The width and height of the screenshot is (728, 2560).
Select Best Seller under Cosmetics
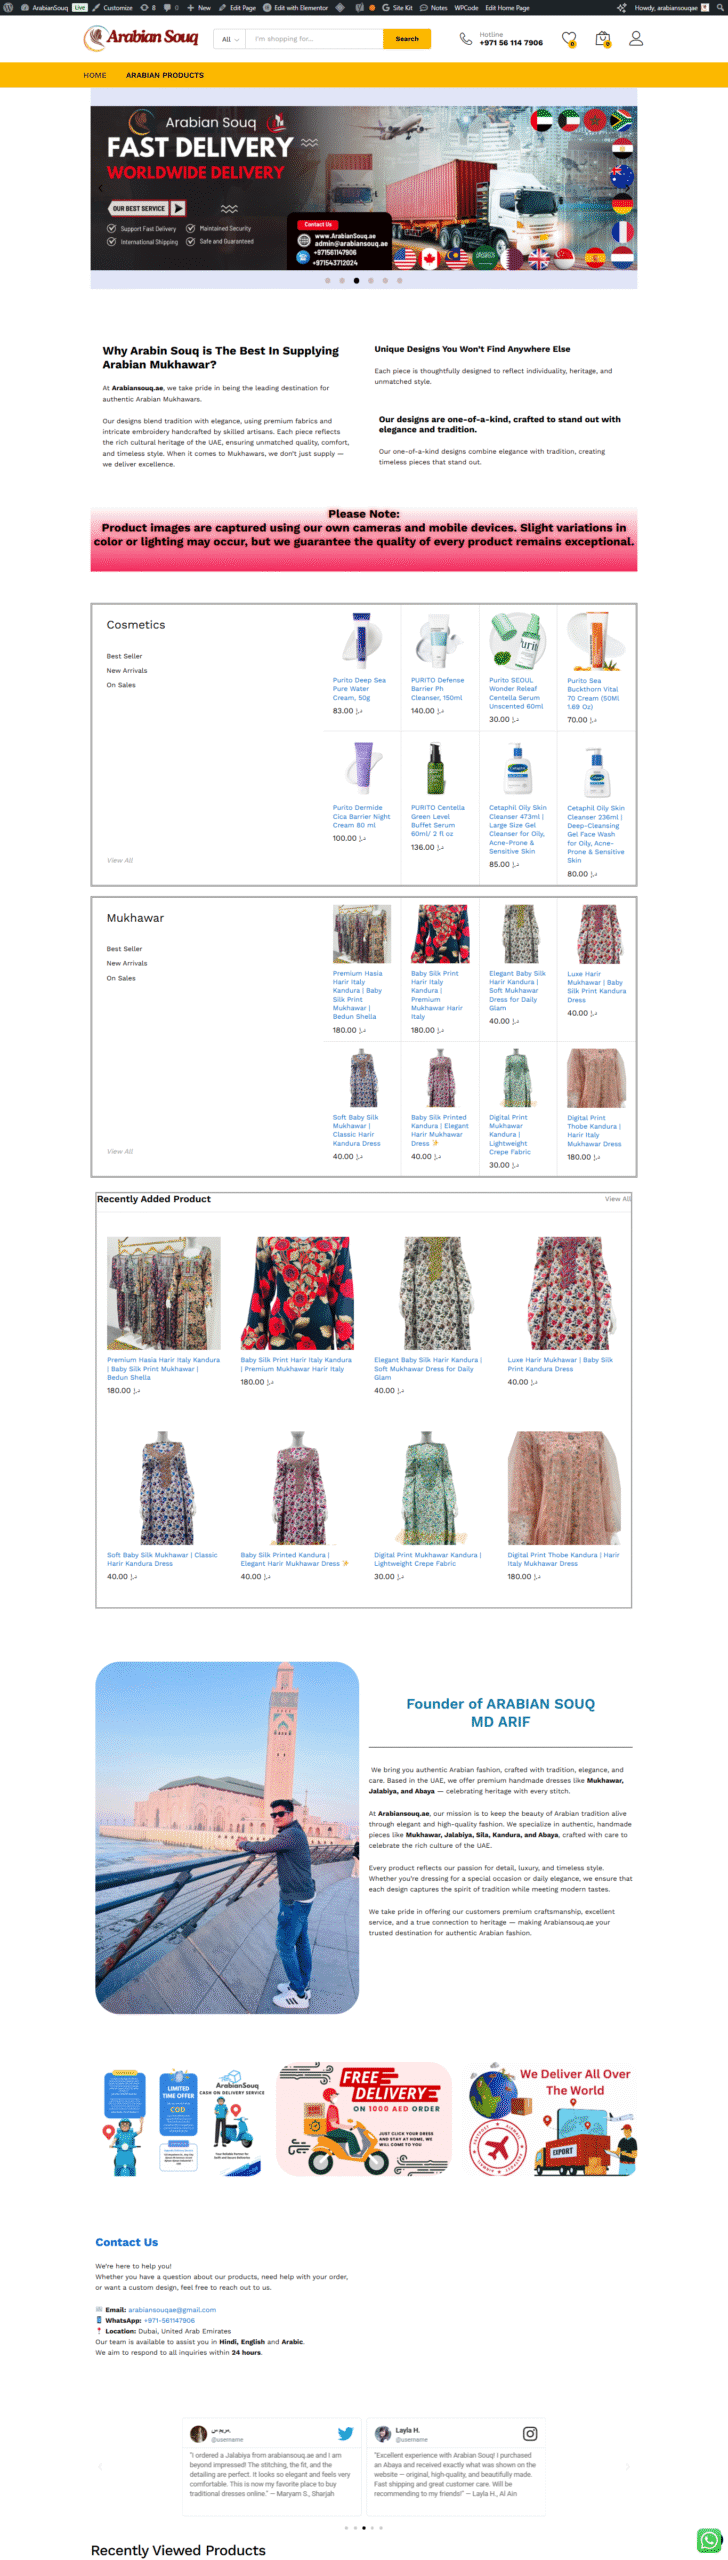coord(125,656)
